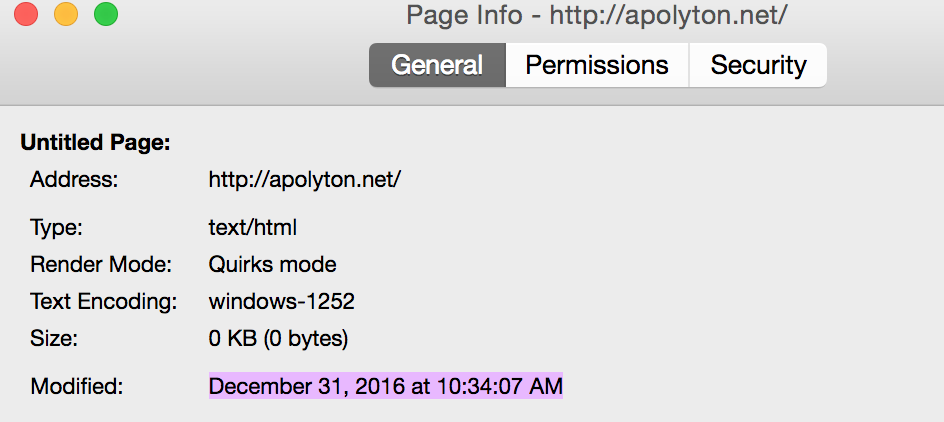Open the Security tab
The image size is (944, 422).
pos(758,65)
